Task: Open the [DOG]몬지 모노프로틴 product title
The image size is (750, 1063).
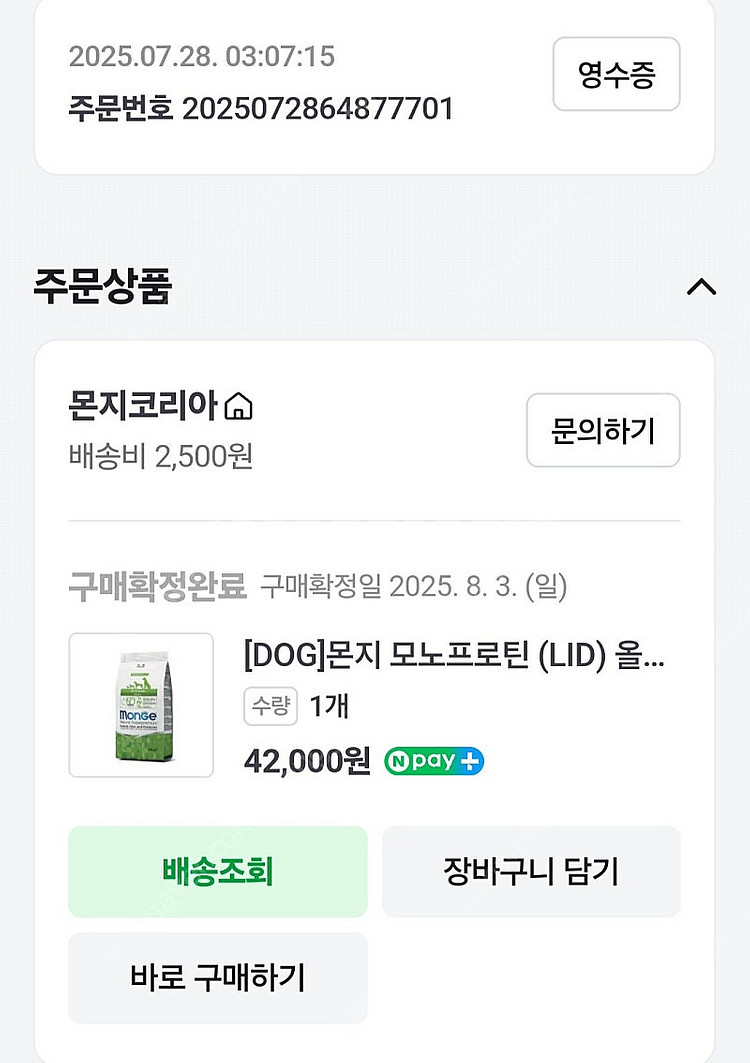Action: 454,657
